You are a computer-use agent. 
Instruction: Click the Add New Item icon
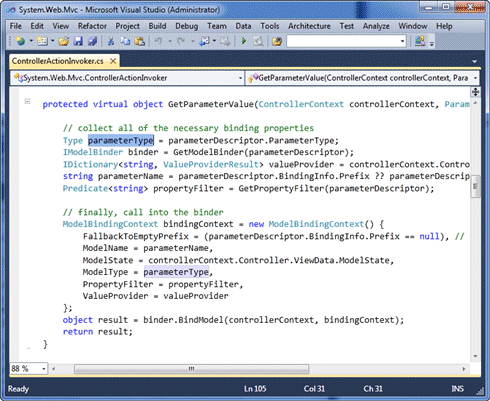tap(42, 41)
